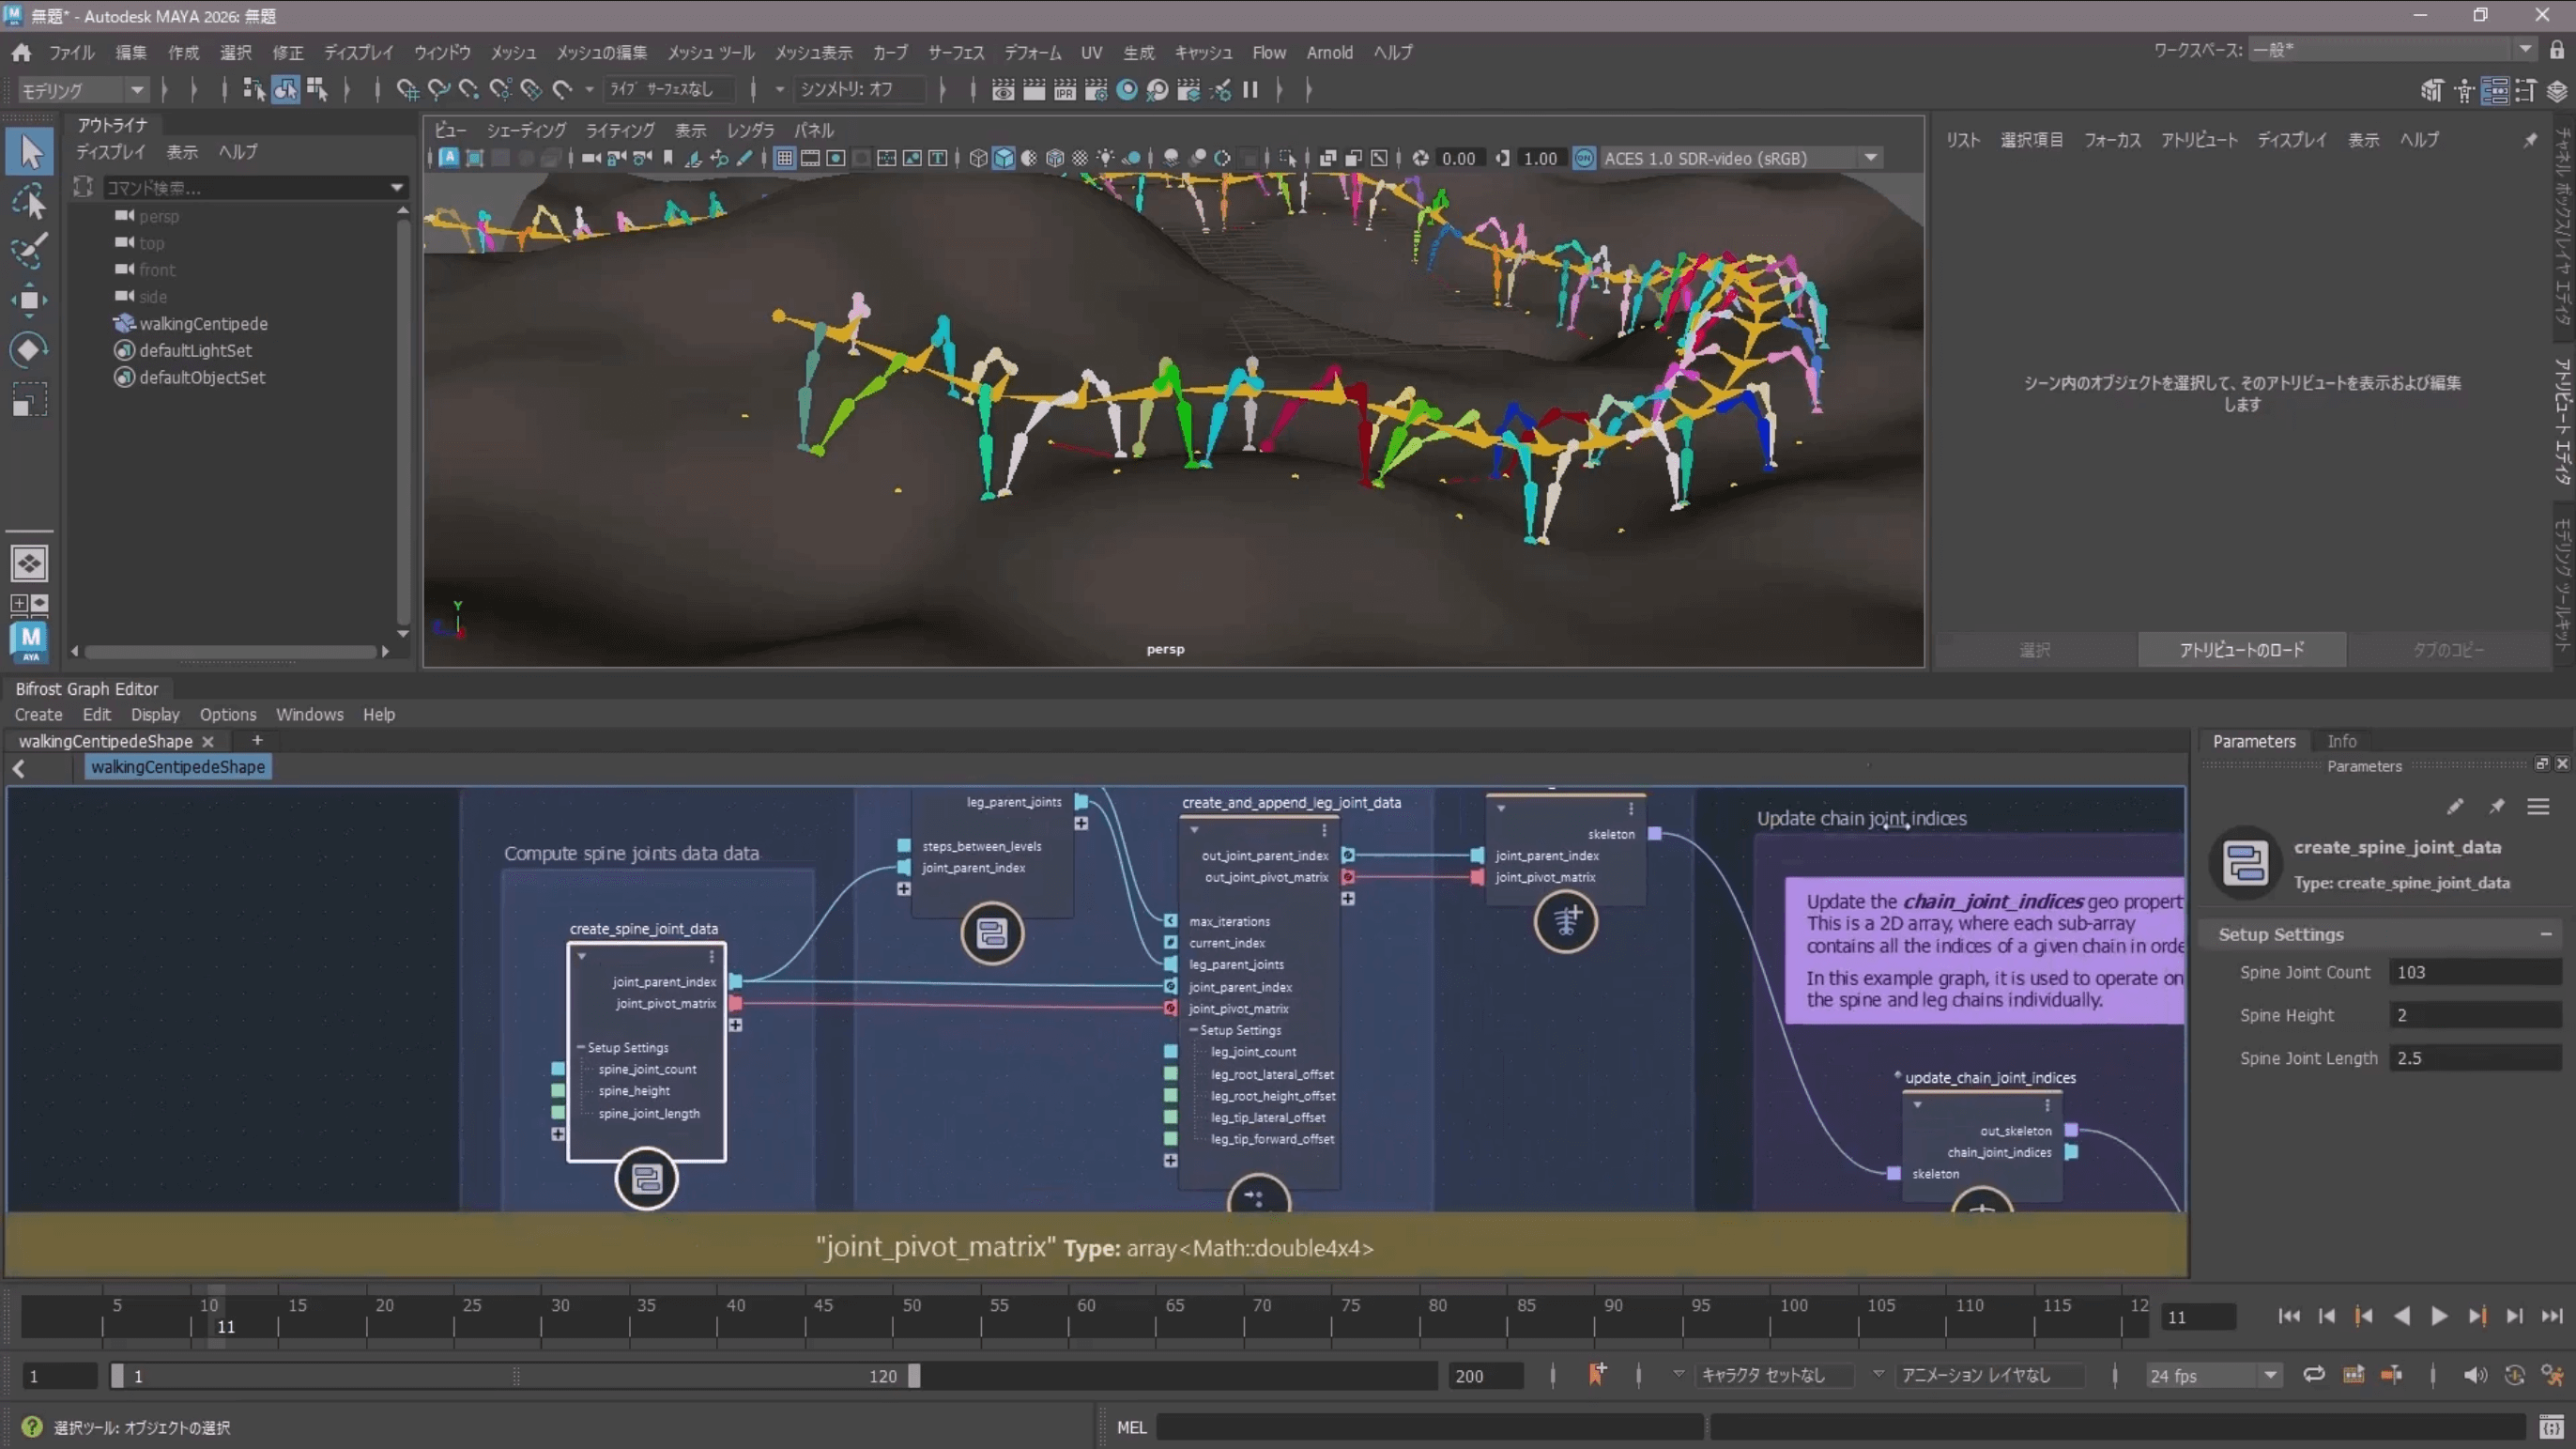Click the edit pencil icon in Parameters panel
This screenshot has height=1449, width=2576.
pyautogui.click(x=2455, y=806)
